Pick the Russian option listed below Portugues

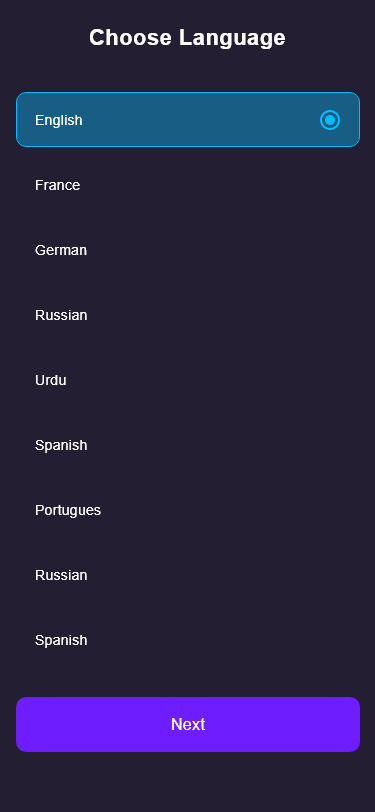tap(188, 575)
